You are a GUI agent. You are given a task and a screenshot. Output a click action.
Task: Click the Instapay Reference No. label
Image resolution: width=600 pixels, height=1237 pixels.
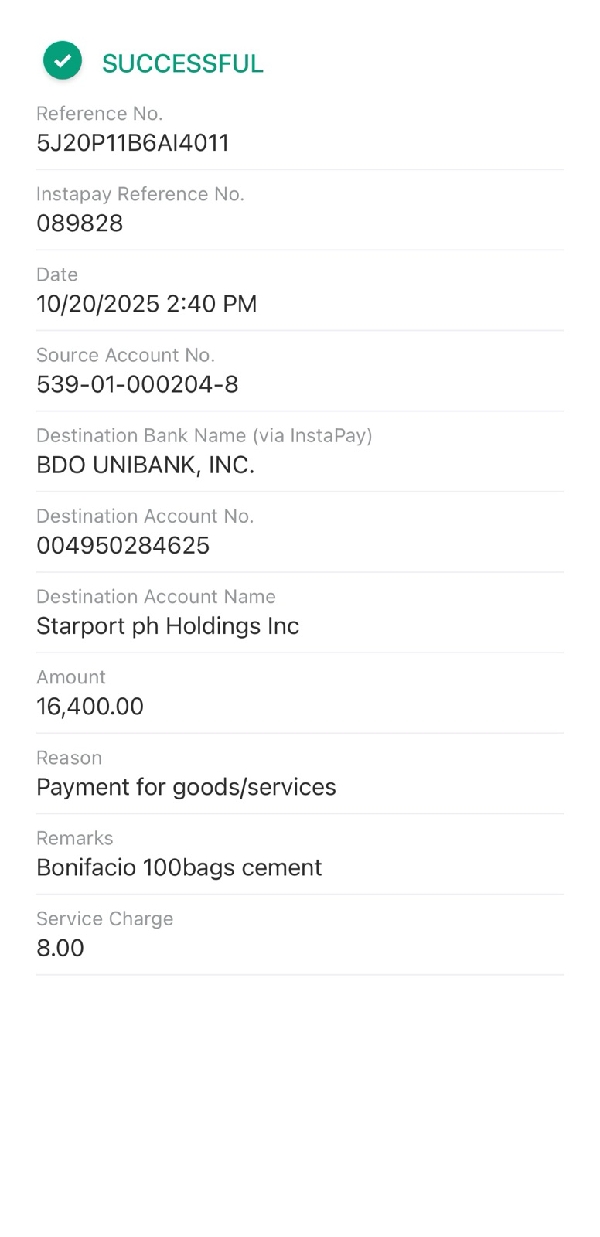[x=140, y=194]
